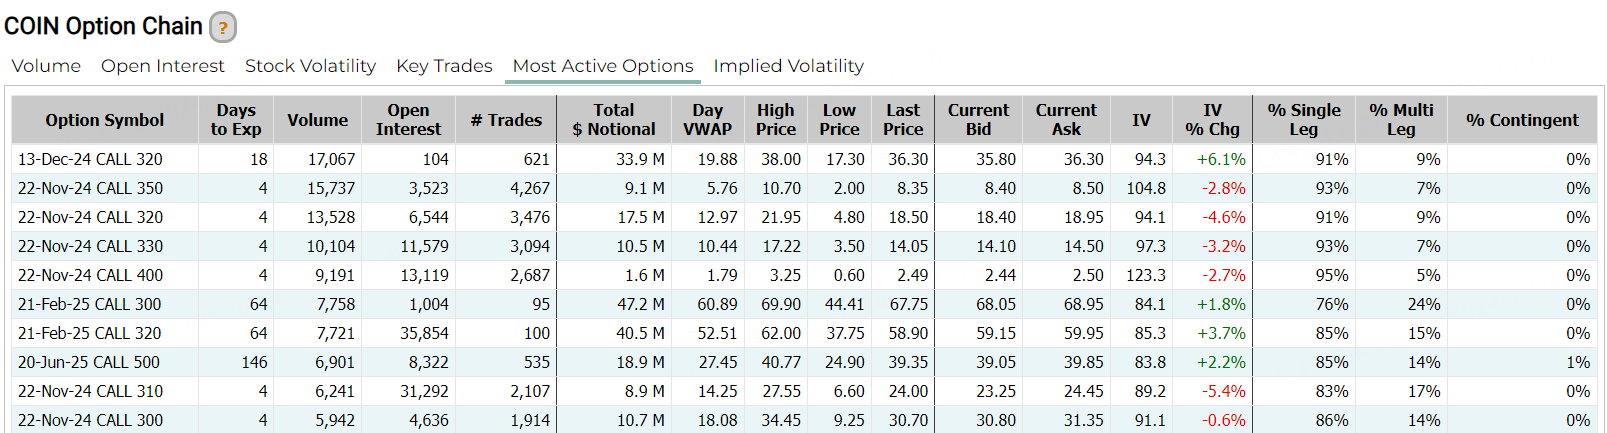Sort by Total $ Notional header
This screenshot has height=433, width=1607.
613,120
